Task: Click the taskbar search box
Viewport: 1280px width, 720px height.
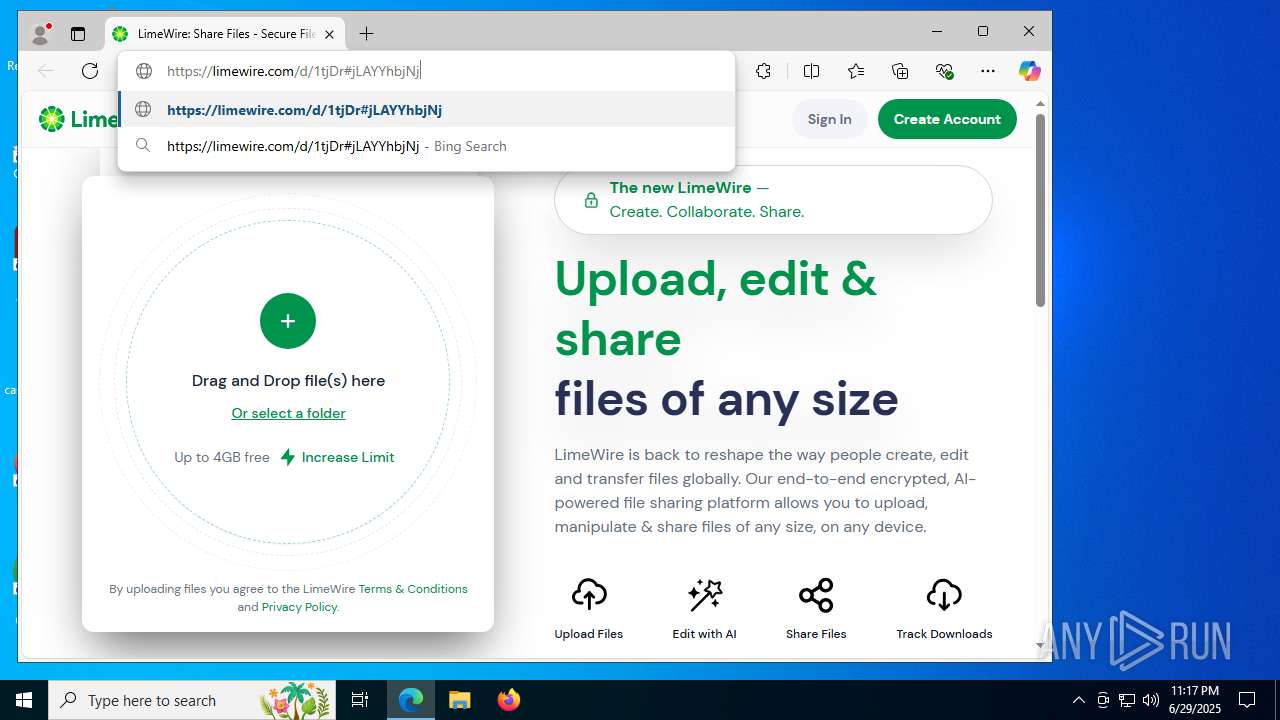Action: [x=192, y=700]
